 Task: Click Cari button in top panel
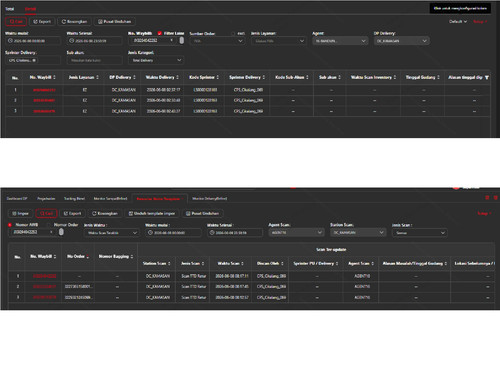tap(16, 22)
